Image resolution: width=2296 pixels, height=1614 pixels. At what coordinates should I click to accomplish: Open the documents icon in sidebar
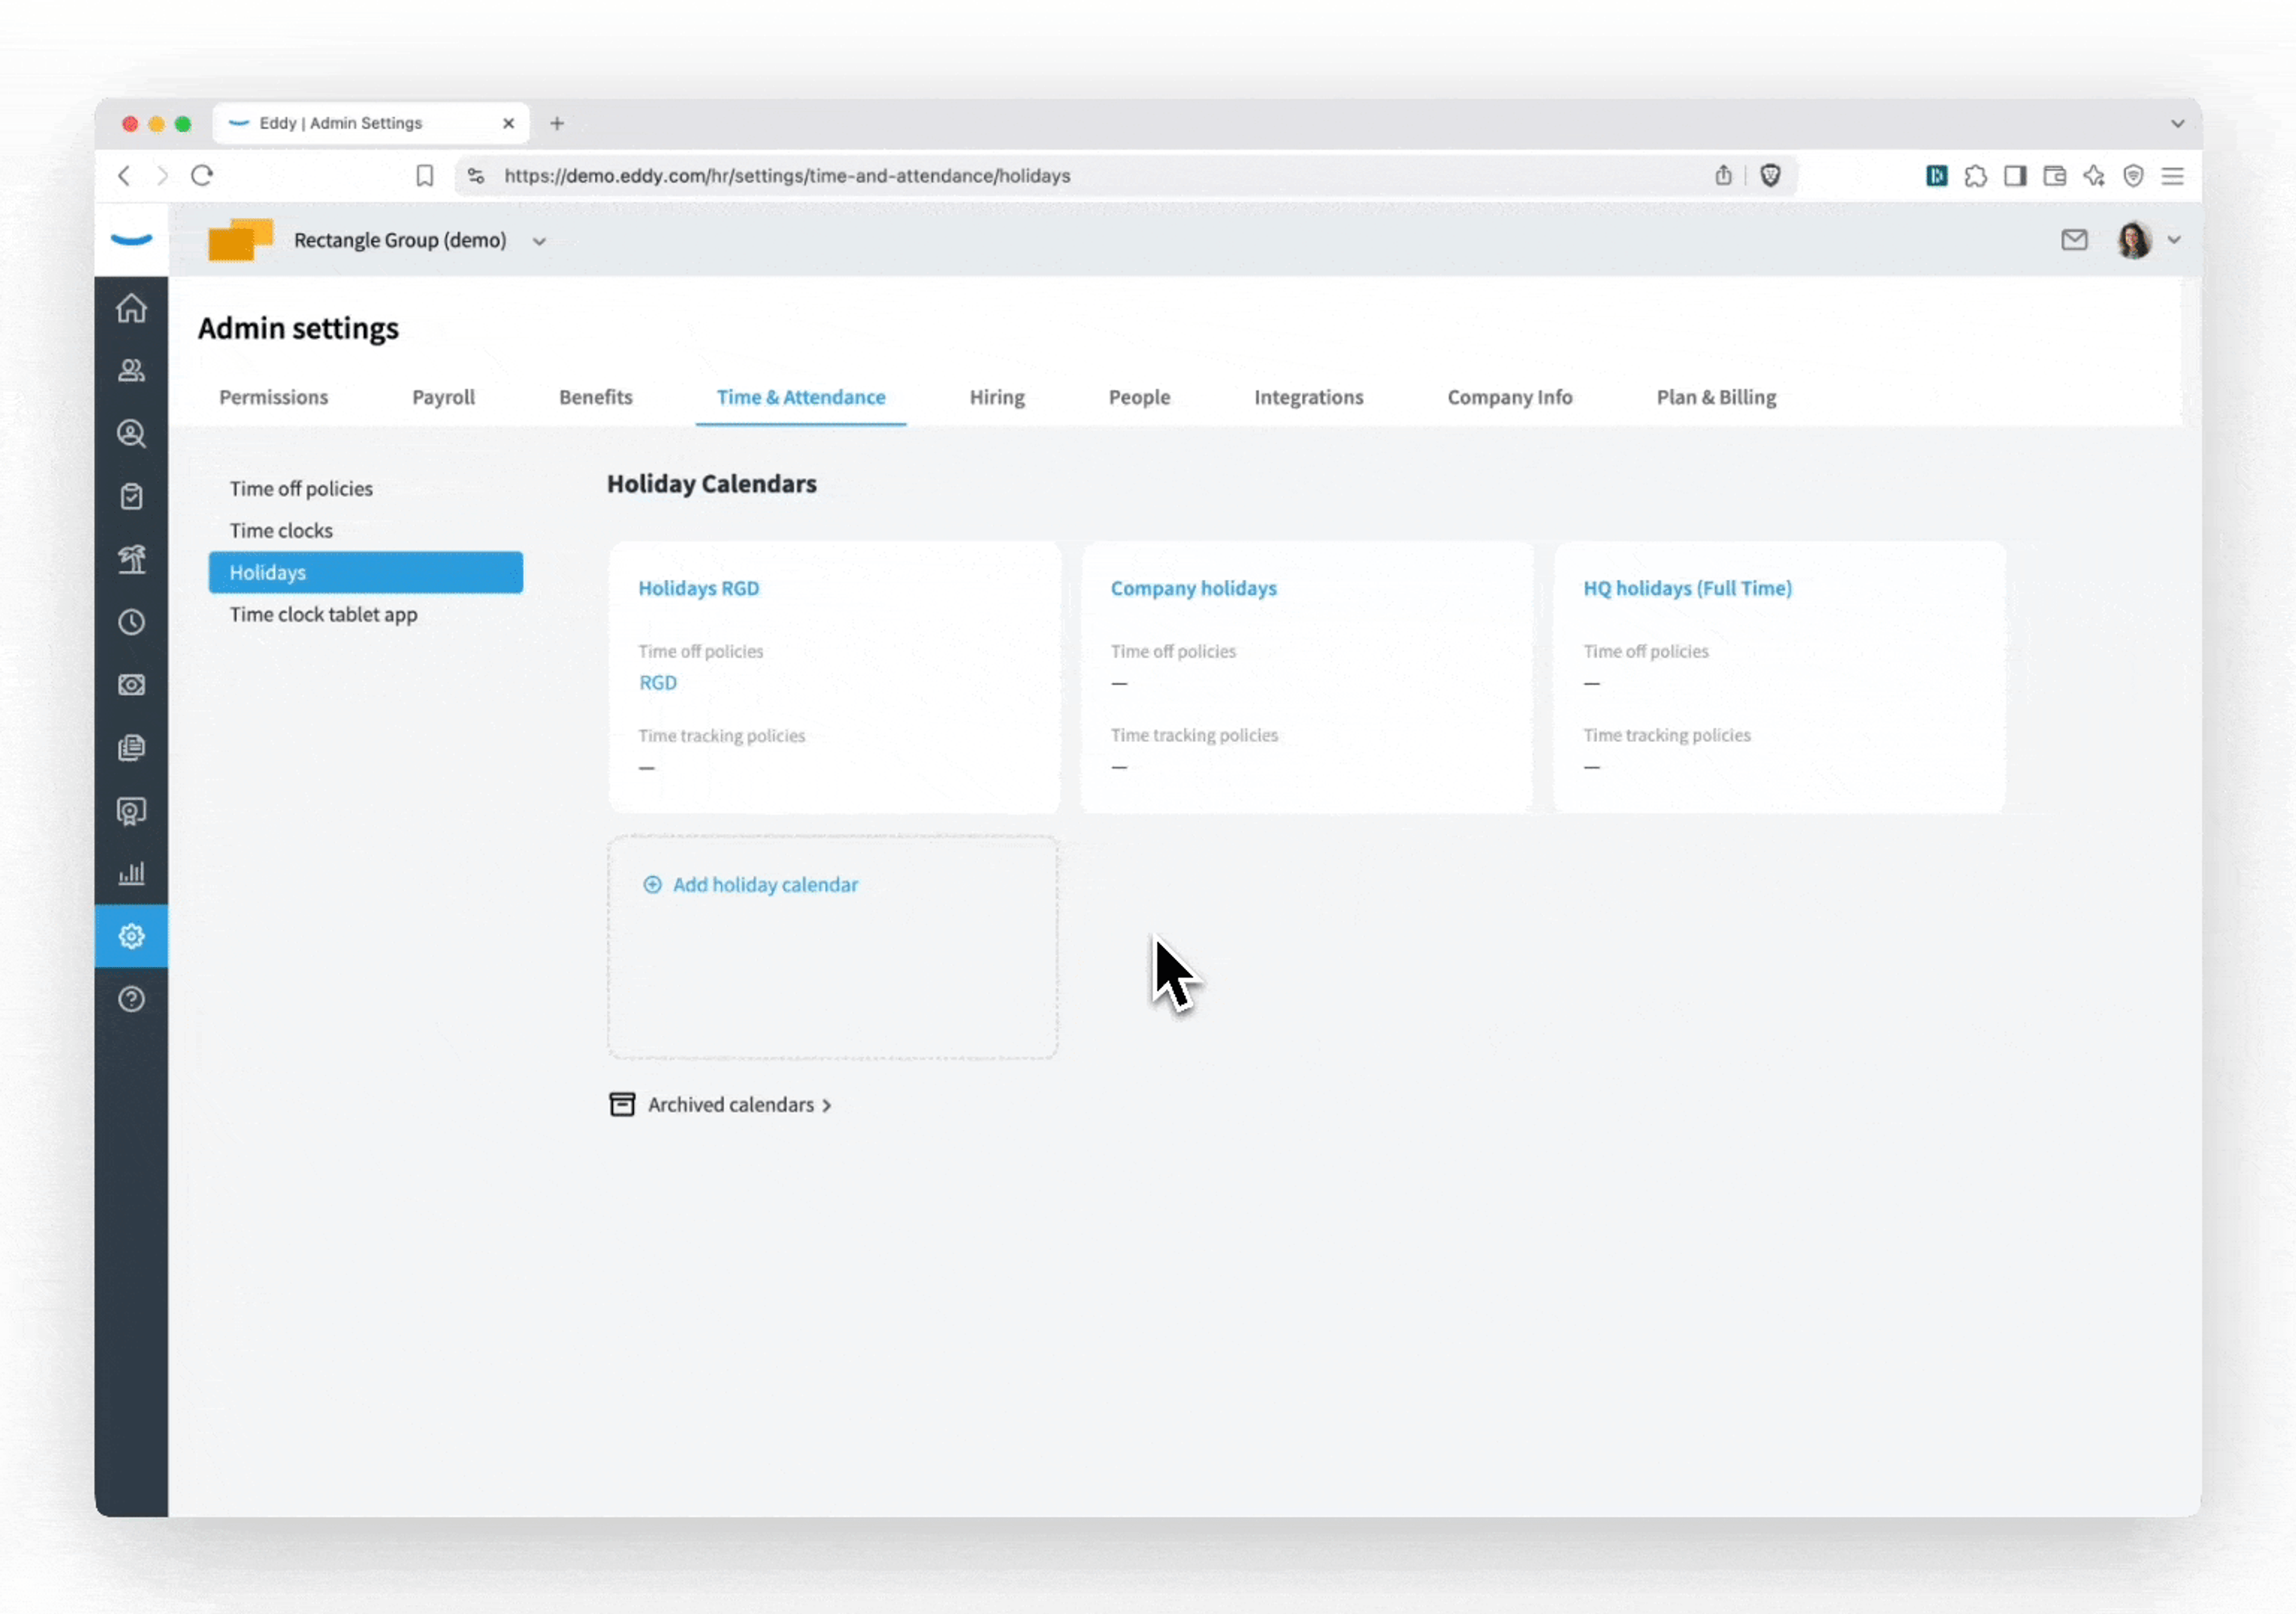pos(131,748)
